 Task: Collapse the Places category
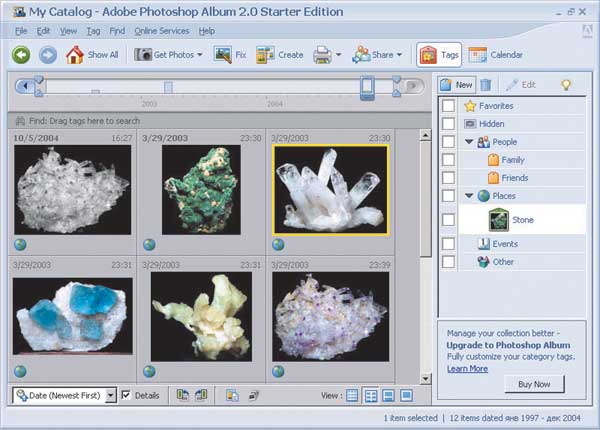tap(469, 195)
